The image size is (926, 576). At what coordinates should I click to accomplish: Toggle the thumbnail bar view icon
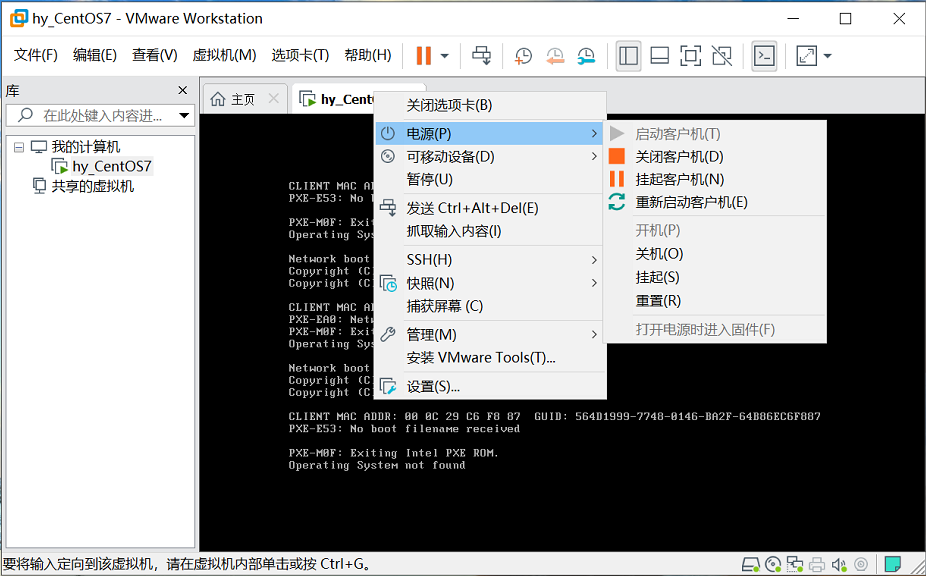659,56
